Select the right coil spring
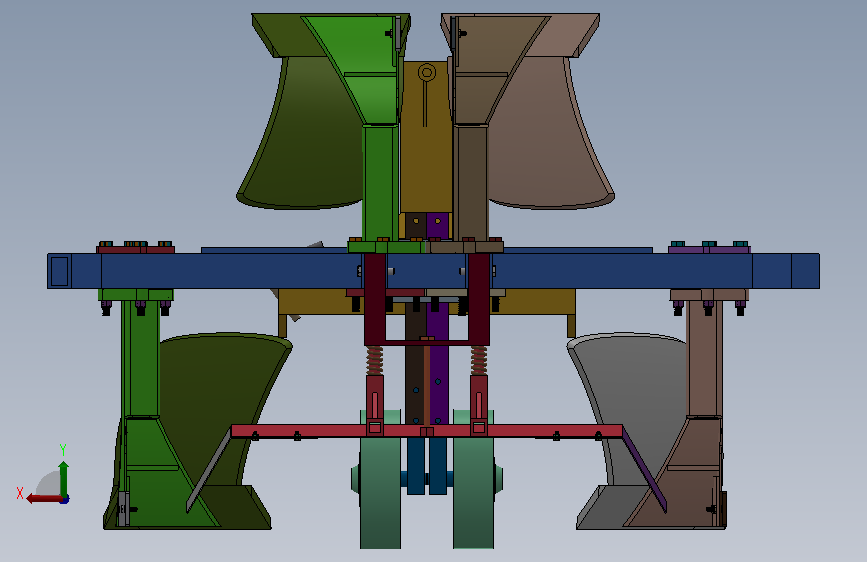 tap(479, 360)
